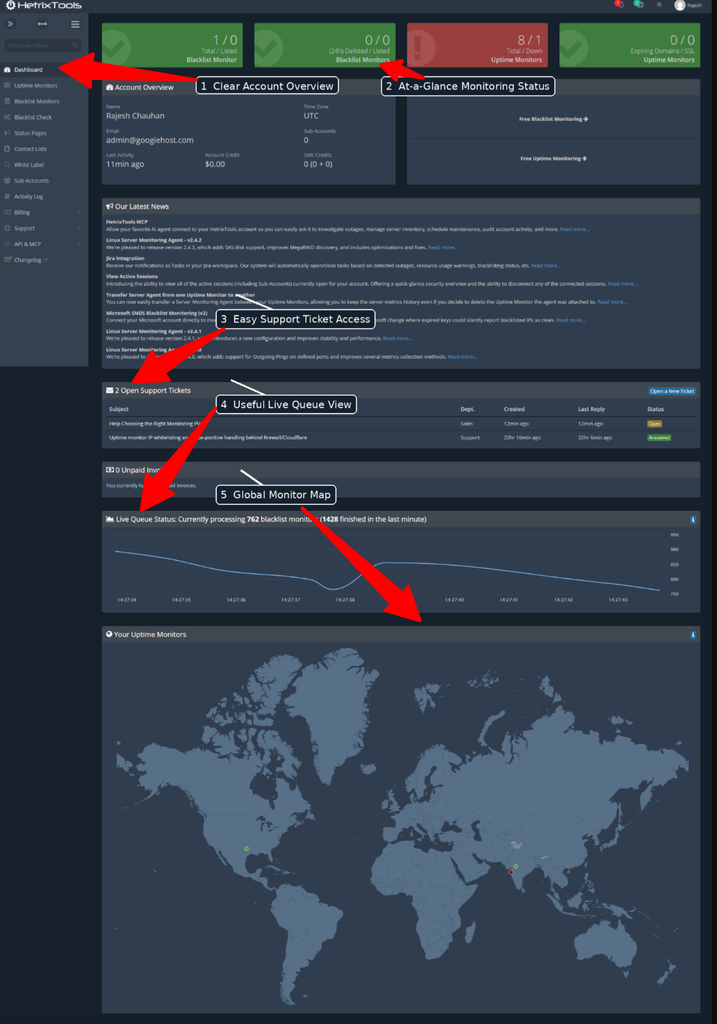Click the admin@googiehost.com email text

pos(150,140)
